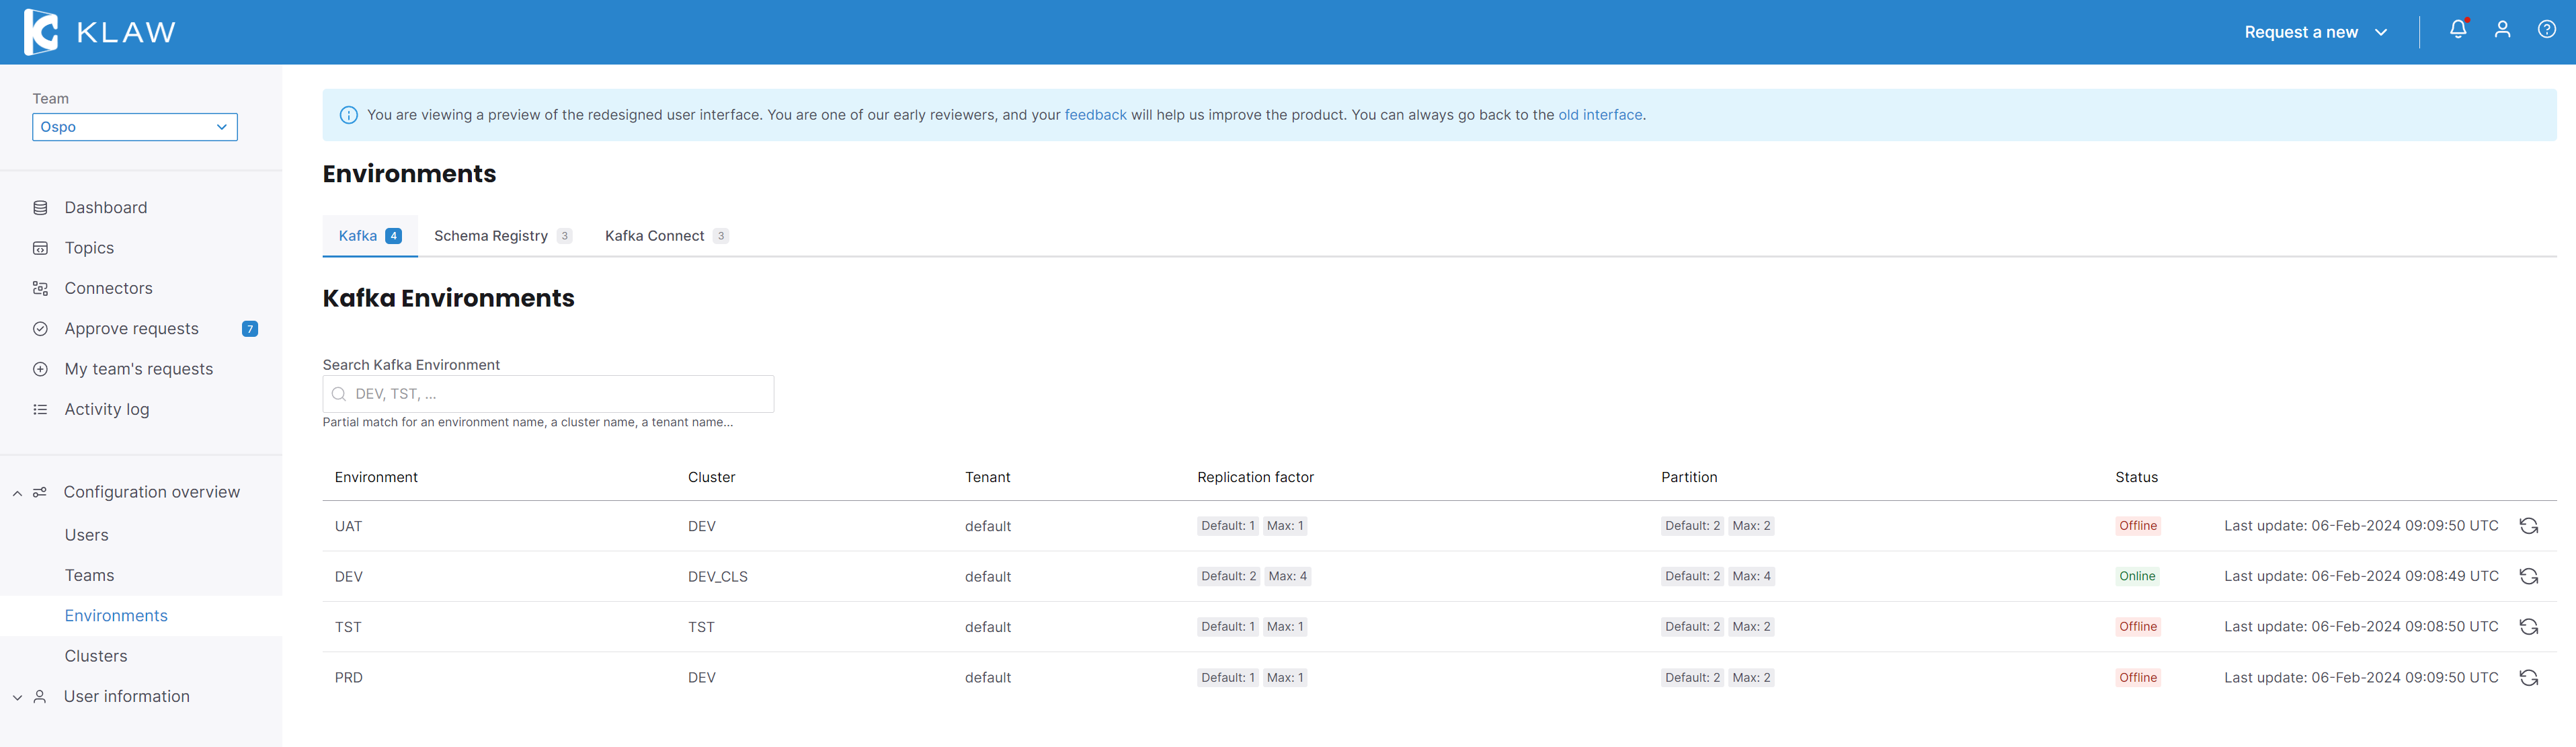Viewport: 2576px width, 747px height.
Task: Click the Klaw logo
Action: click(x=99, y=32)
